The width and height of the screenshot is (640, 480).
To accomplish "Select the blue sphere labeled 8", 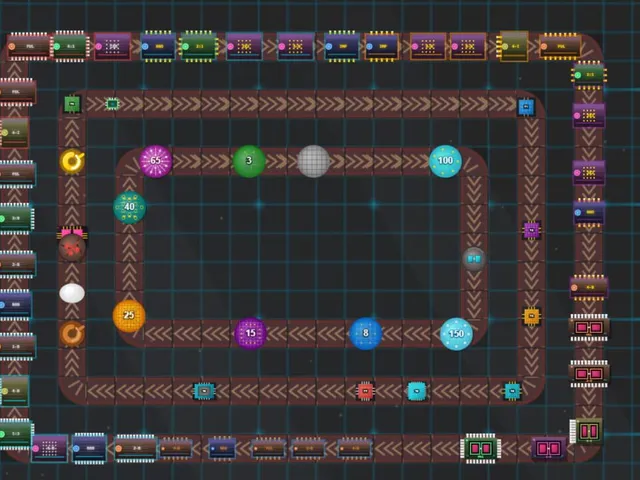I will [366, 333].
